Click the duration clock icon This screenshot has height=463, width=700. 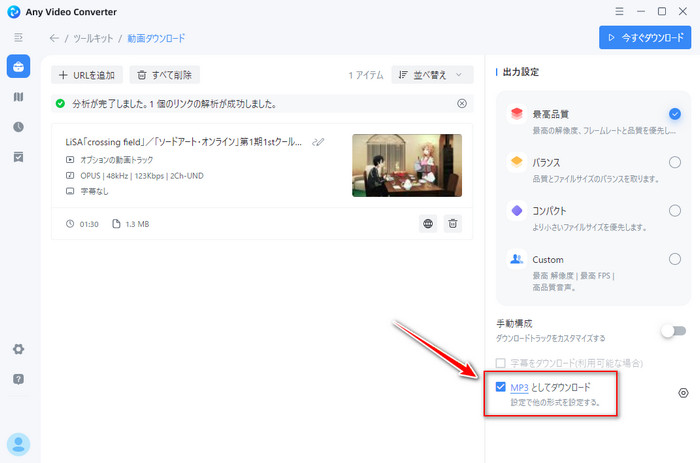pos(70,224)
